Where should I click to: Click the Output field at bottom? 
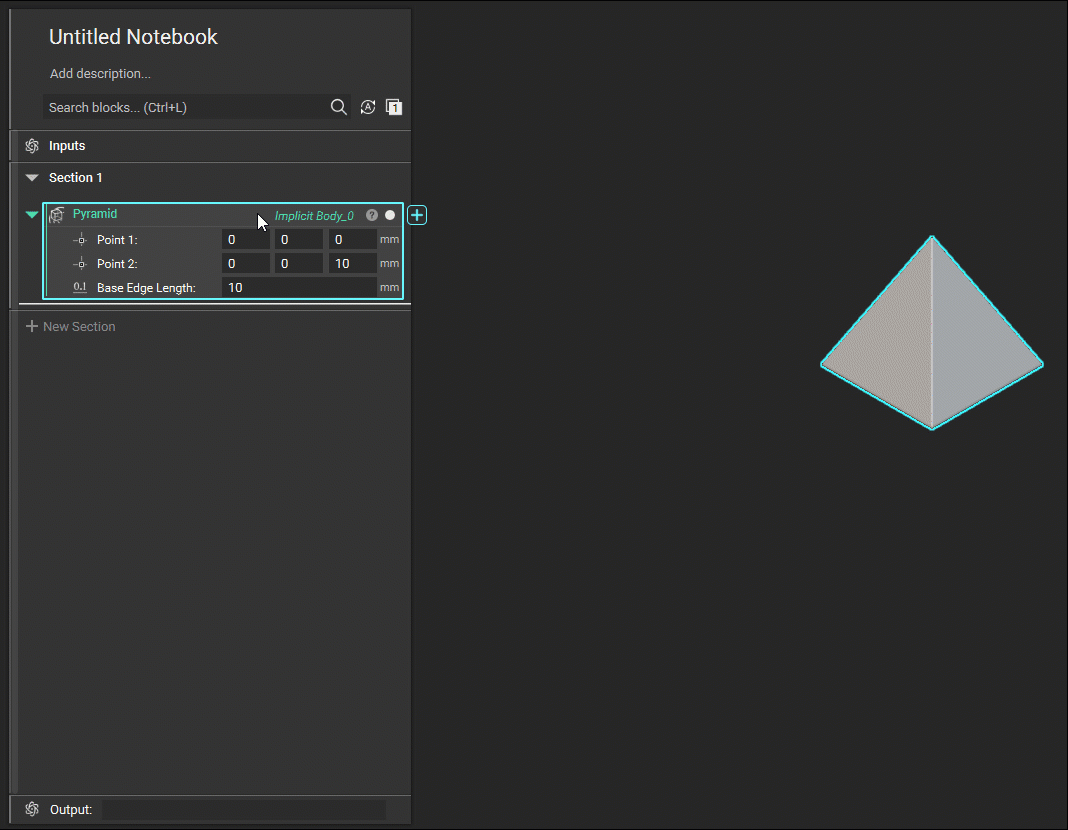point(244,810)
